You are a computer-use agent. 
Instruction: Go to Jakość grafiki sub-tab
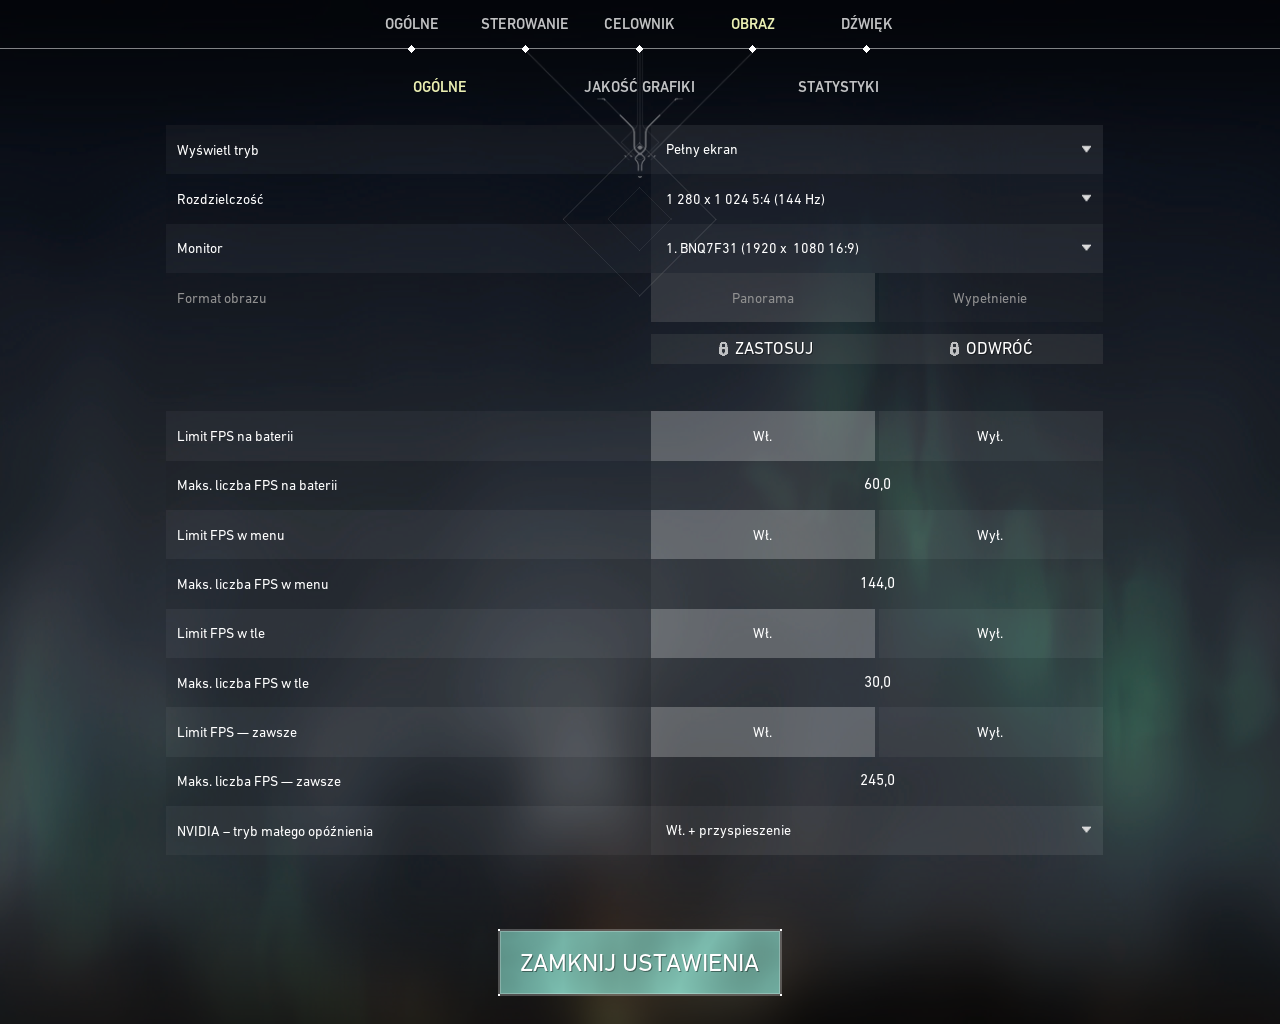click(x=639, y=86)
